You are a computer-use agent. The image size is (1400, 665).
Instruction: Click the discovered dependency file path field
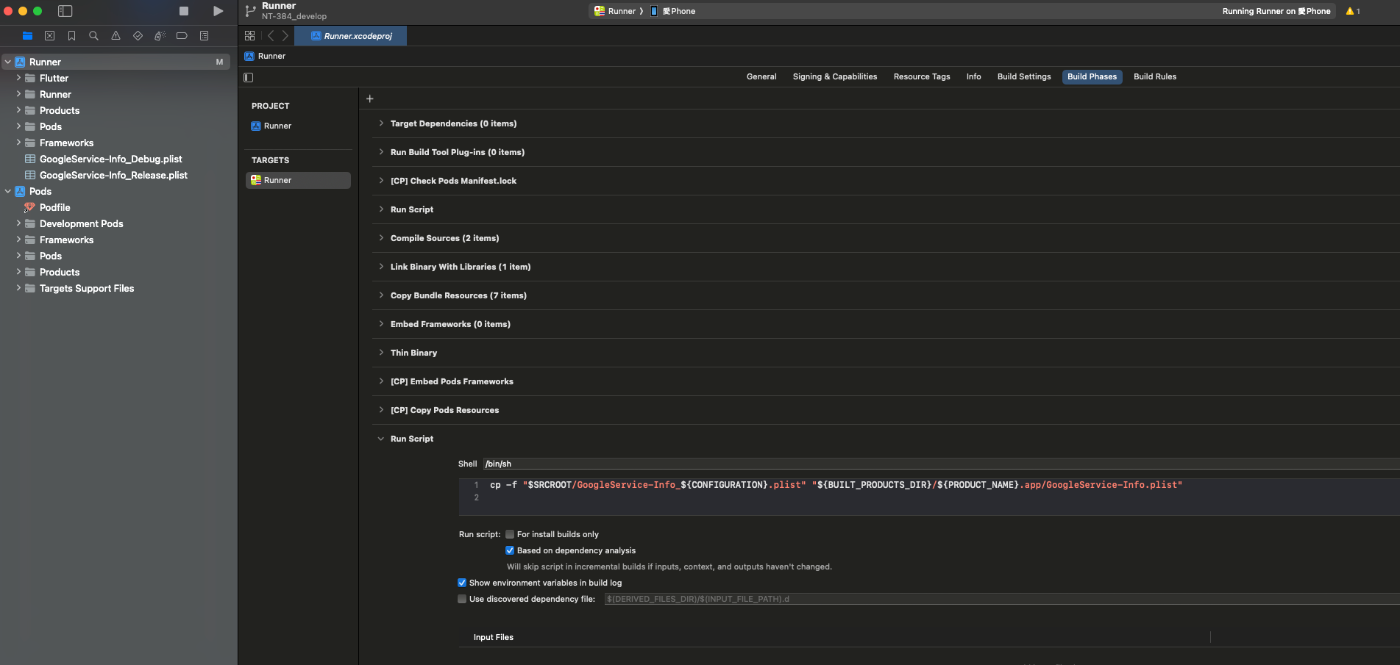pyautogui.click(x=1001, y=598)
